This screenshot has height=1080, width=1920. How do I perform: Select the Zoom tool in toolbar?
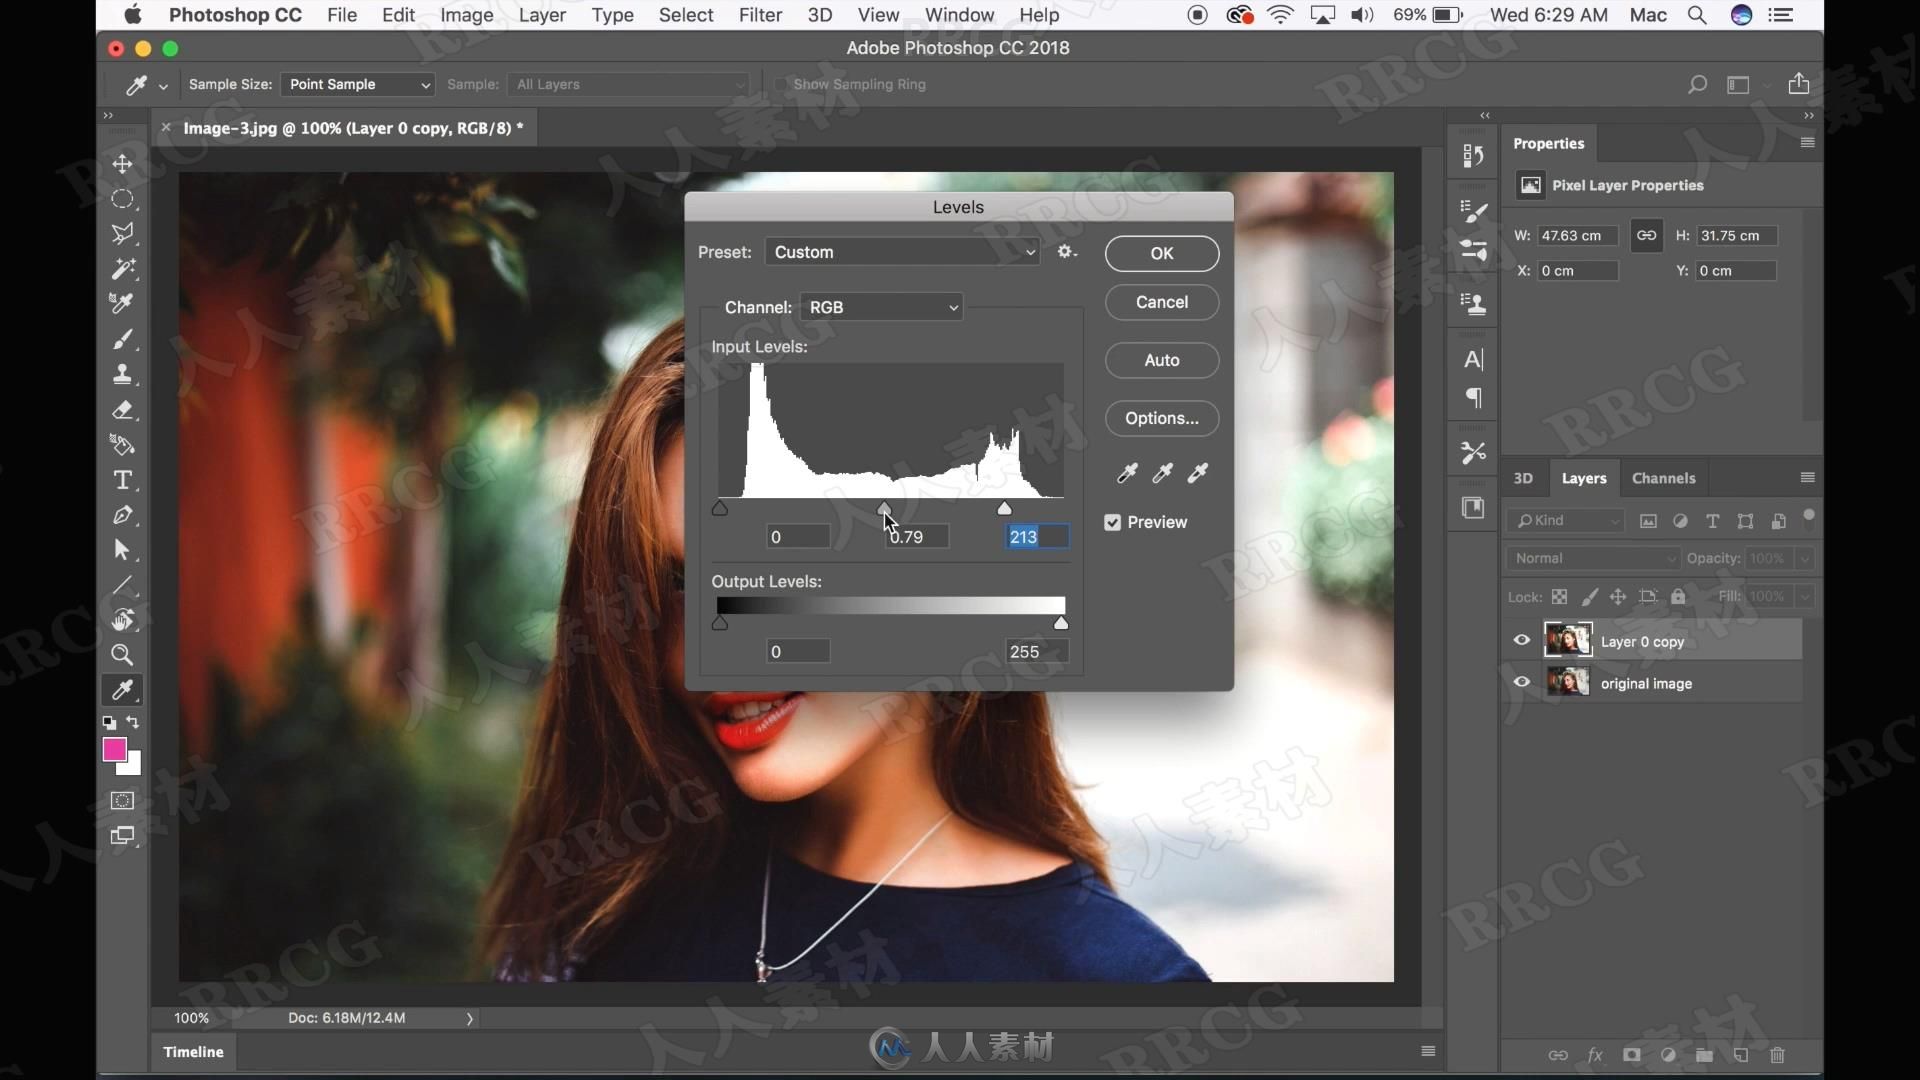121,653
